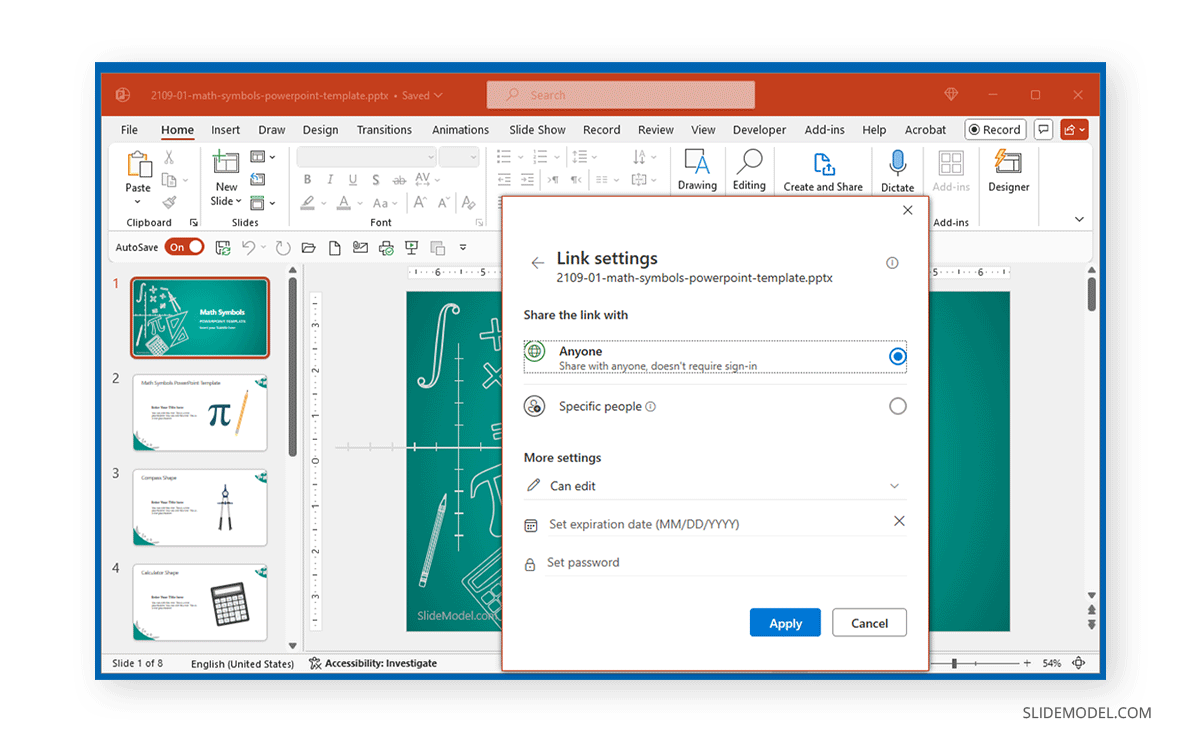Click the Save icon in Quick Access Toolbar
Screen dimensions: 1200x743
point(223,247)
